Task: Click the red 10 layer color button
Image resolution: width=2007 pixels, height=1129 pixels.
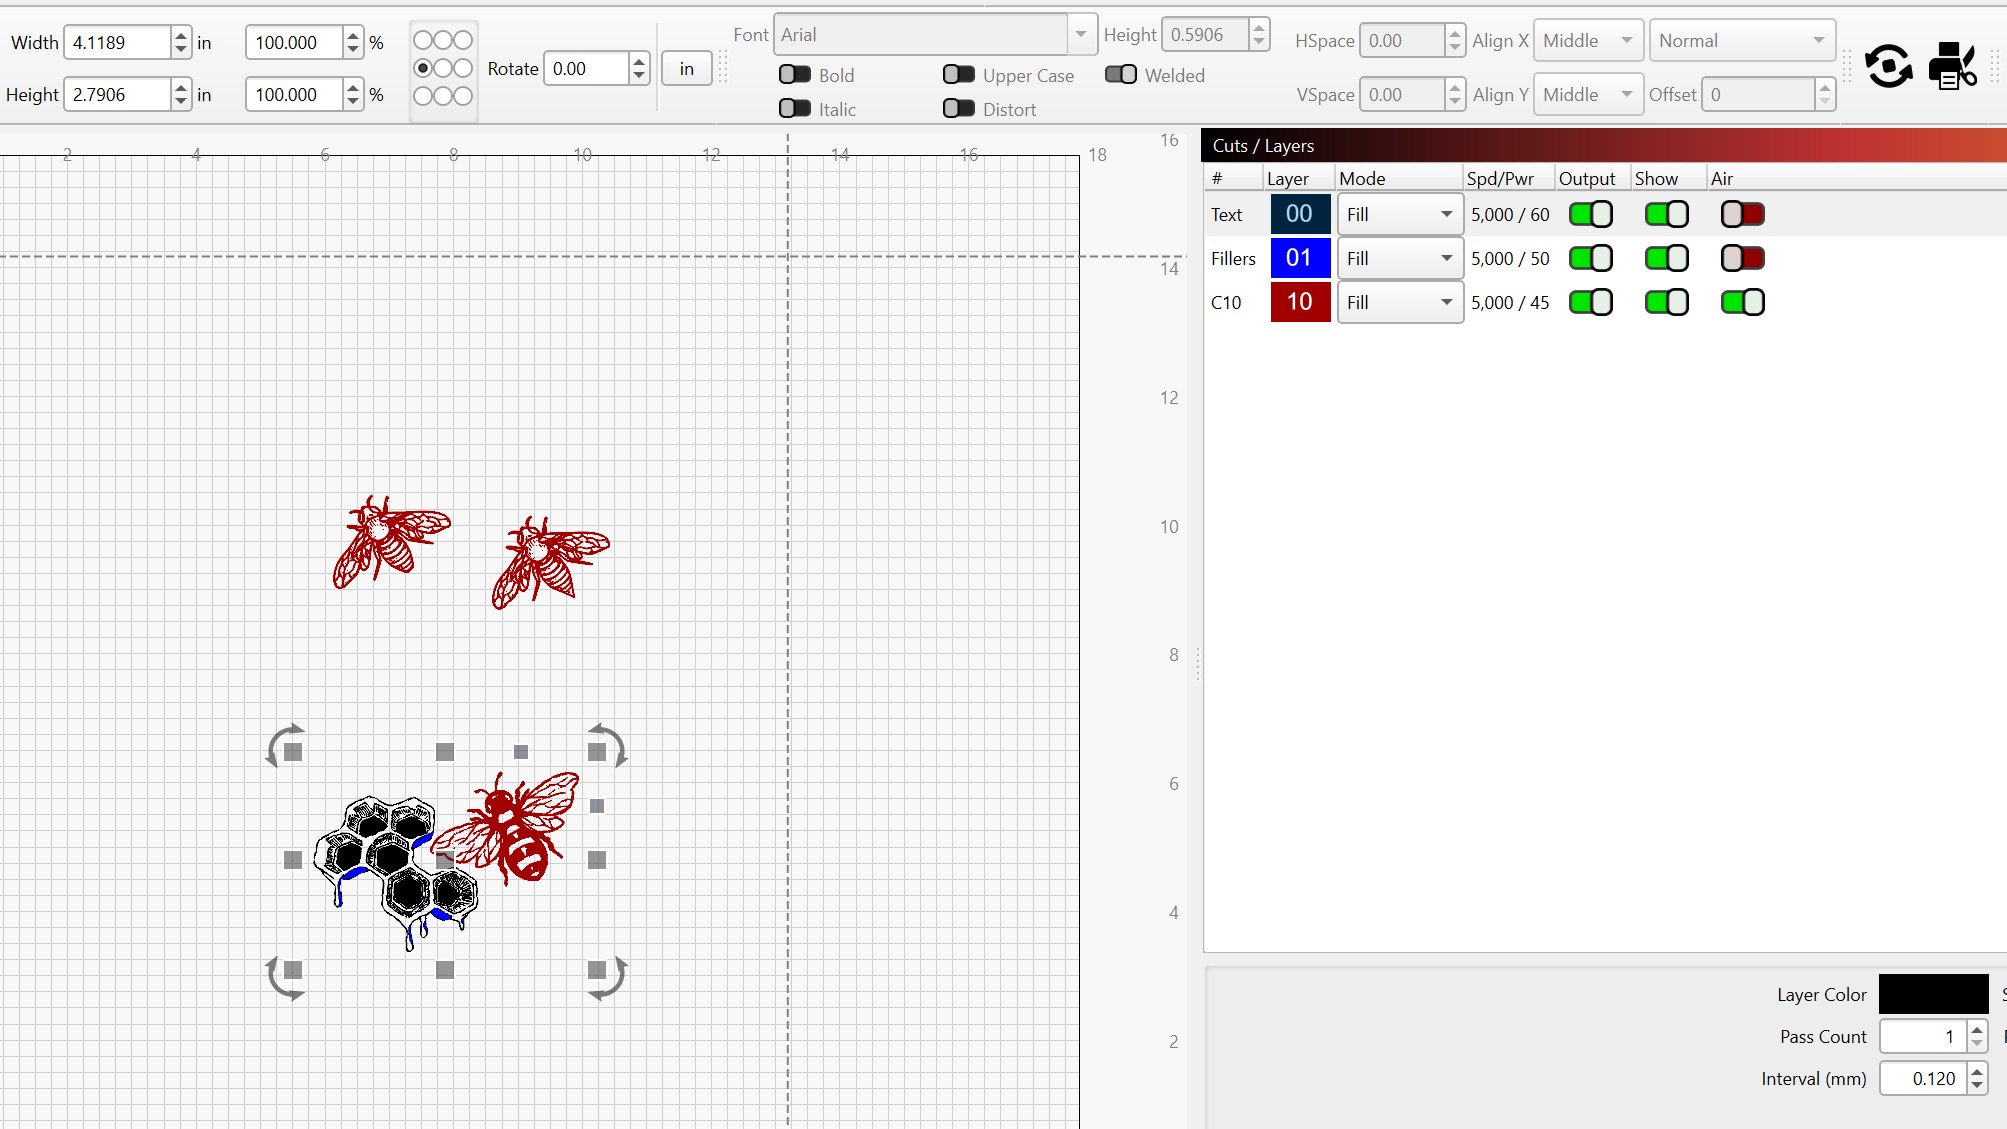Action: coord(1299,302)
